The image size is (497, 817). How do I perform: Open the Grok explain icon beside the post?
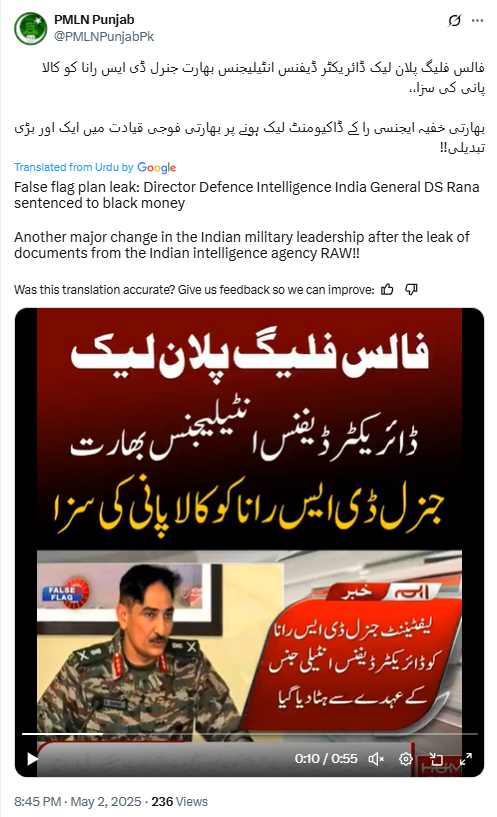[x=454, y=21]
